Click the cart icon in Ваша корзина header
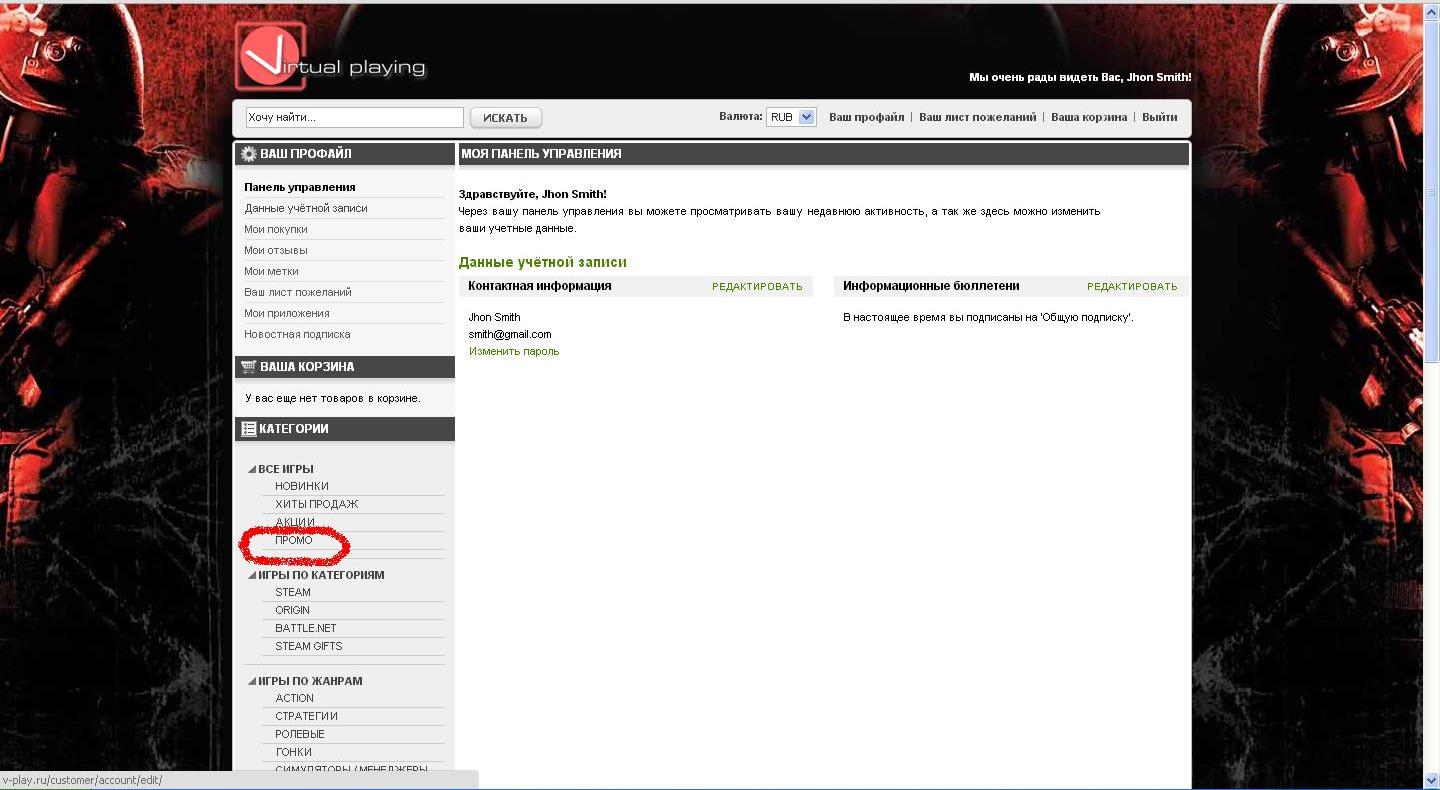The image size is (1440, 790). 248,367
